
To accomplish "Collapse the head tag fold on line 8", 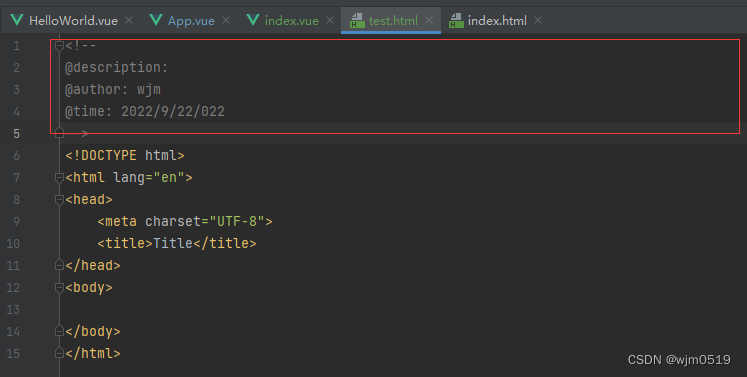I will [59, 200].
